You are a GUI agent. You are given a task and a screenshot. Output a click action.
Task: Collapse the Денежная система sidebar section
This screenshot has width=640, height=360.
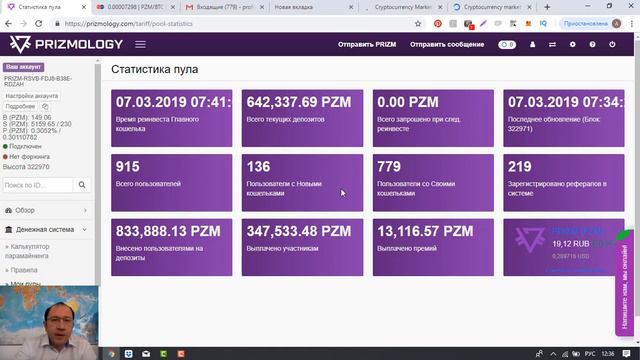tap(46, 229)
